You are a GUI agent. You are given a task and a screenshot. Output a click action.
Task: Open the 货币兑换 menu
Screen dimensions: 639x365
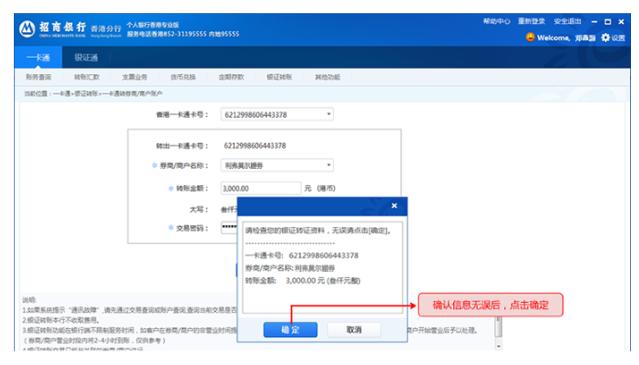click(183, 77)
